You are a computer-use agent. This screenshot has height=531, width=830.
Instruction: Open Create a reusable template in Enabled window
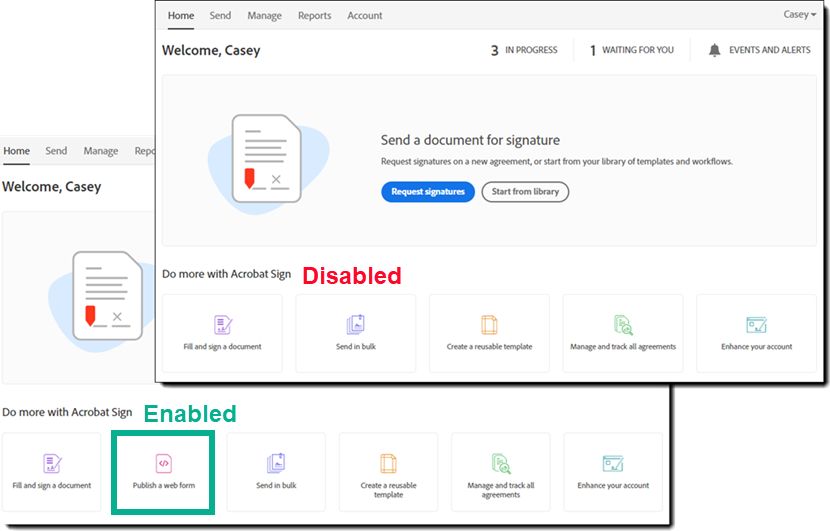[389, 472]
